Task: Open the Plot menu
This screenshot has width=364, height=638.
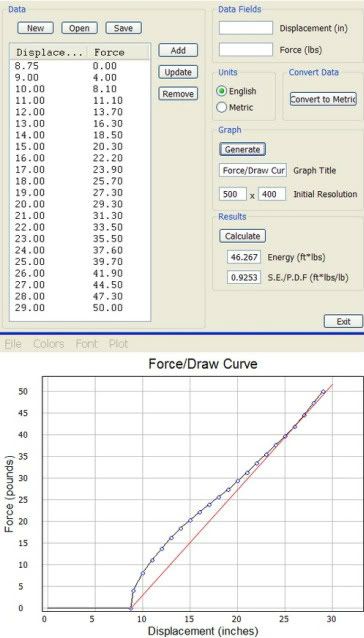Action: pyautogui.click(x=118, y=344)
